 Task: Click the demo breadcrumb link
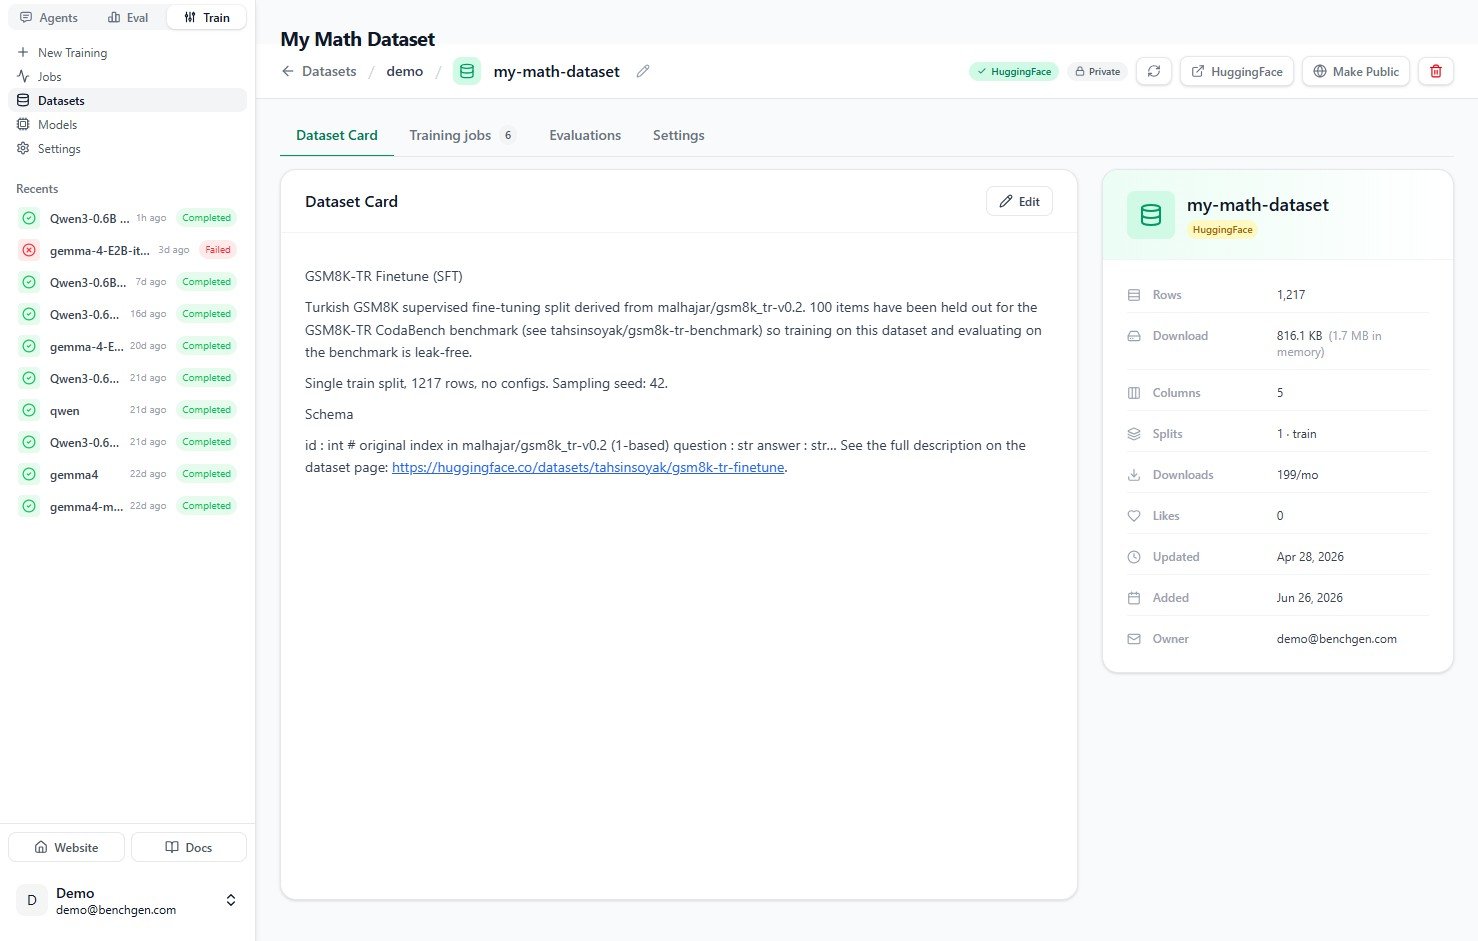click(x=405, y=71)
